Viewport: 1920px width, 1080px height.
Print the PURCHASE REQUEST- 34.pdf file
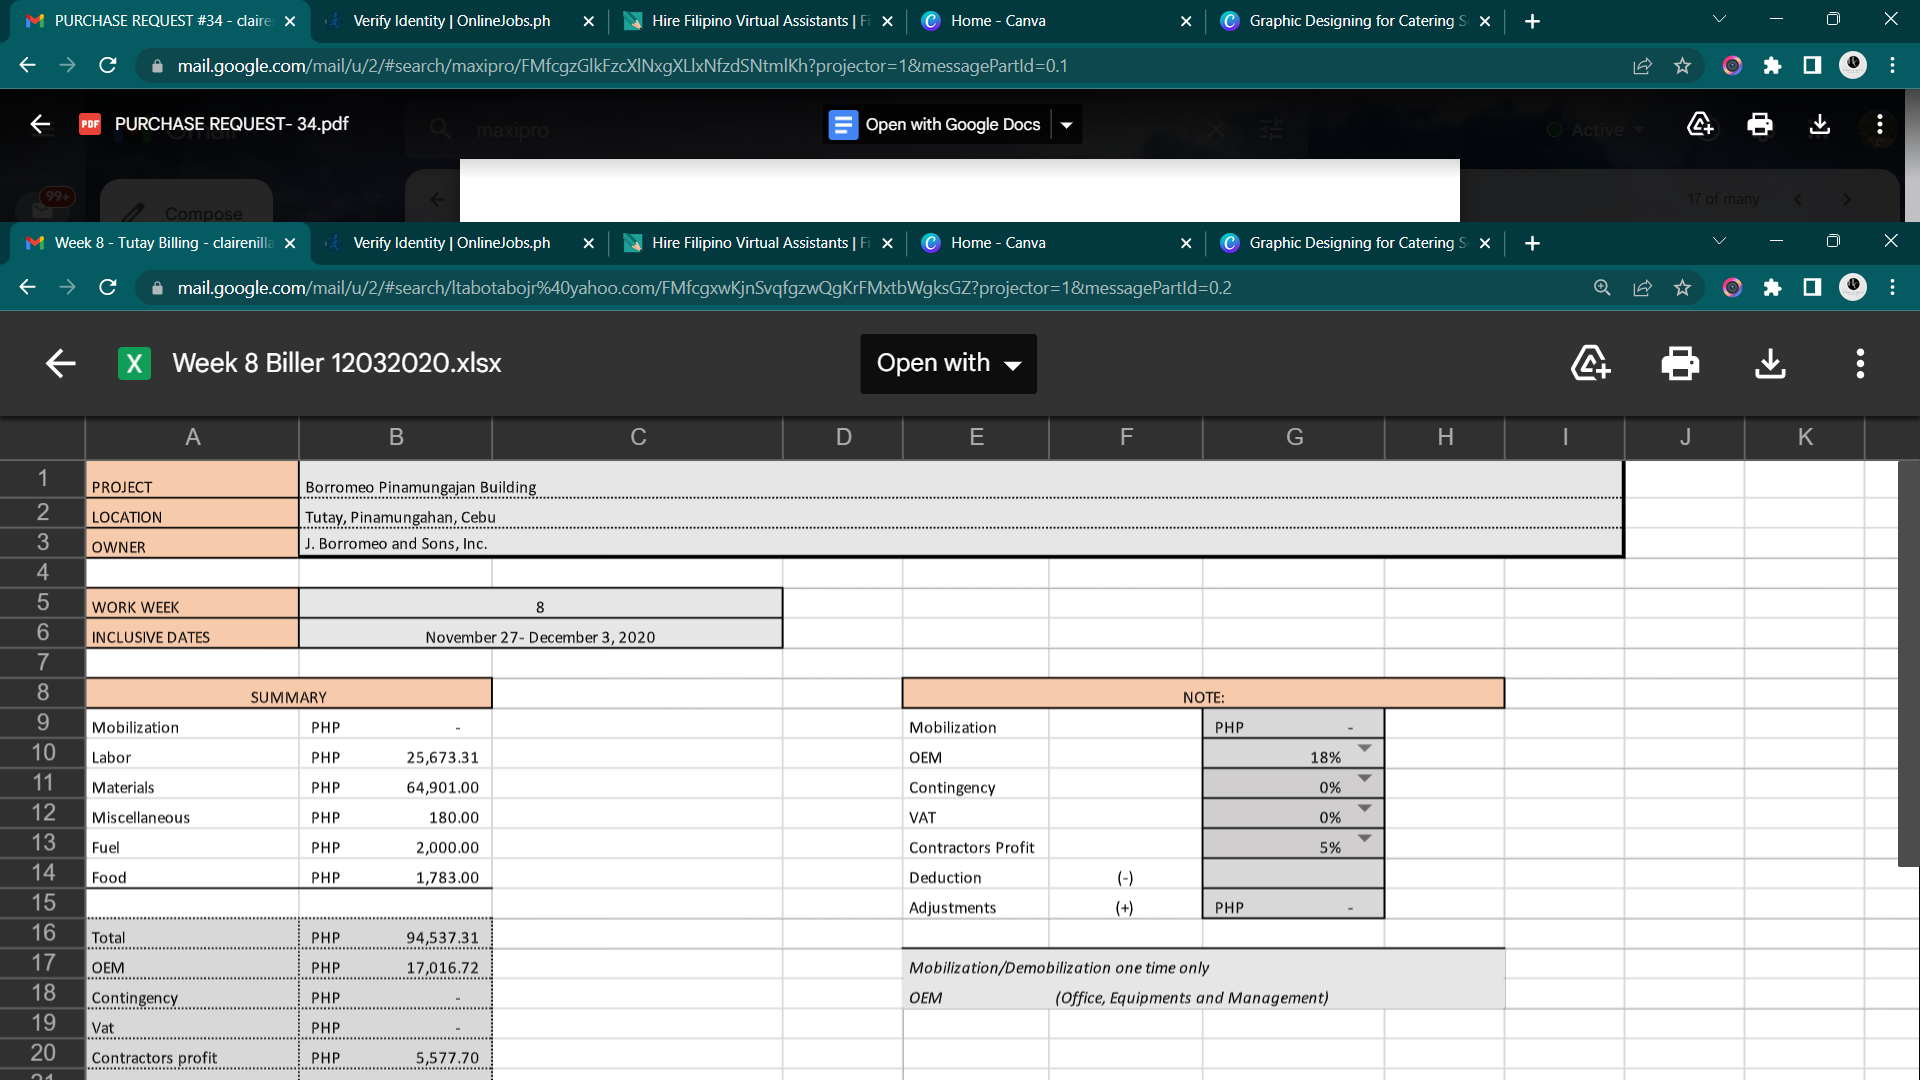click(x=1759, y=125)
